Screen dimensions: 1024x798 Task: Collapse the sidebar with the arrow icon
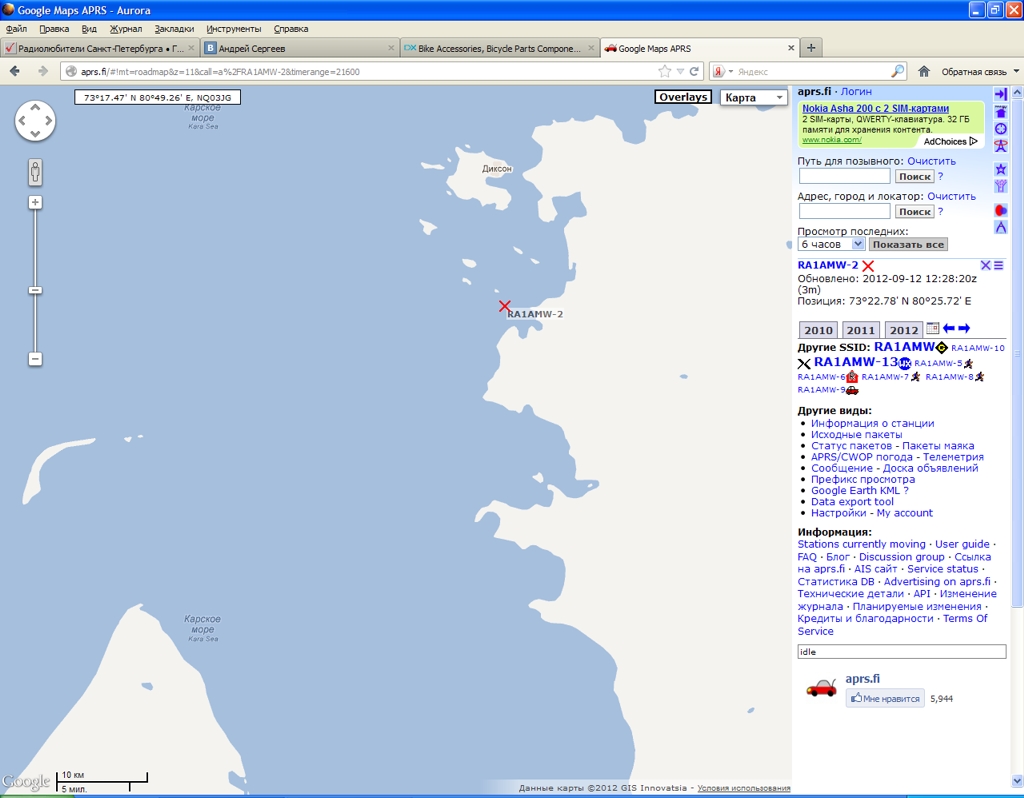click(1000, 94)
